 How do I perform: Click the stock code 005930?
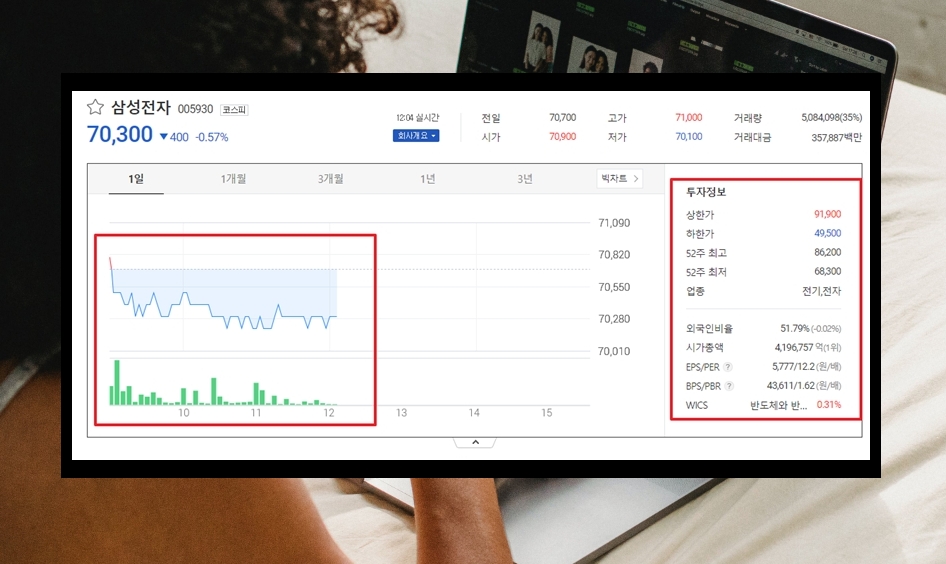coord(195,109)
